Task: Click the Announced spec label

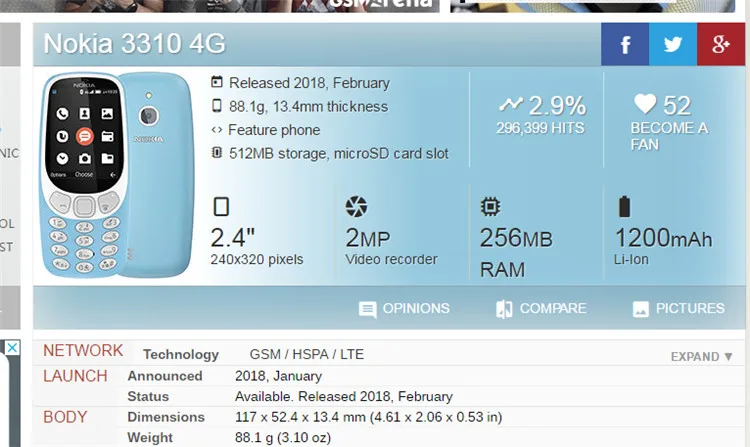Action: (x=165, y=376)
